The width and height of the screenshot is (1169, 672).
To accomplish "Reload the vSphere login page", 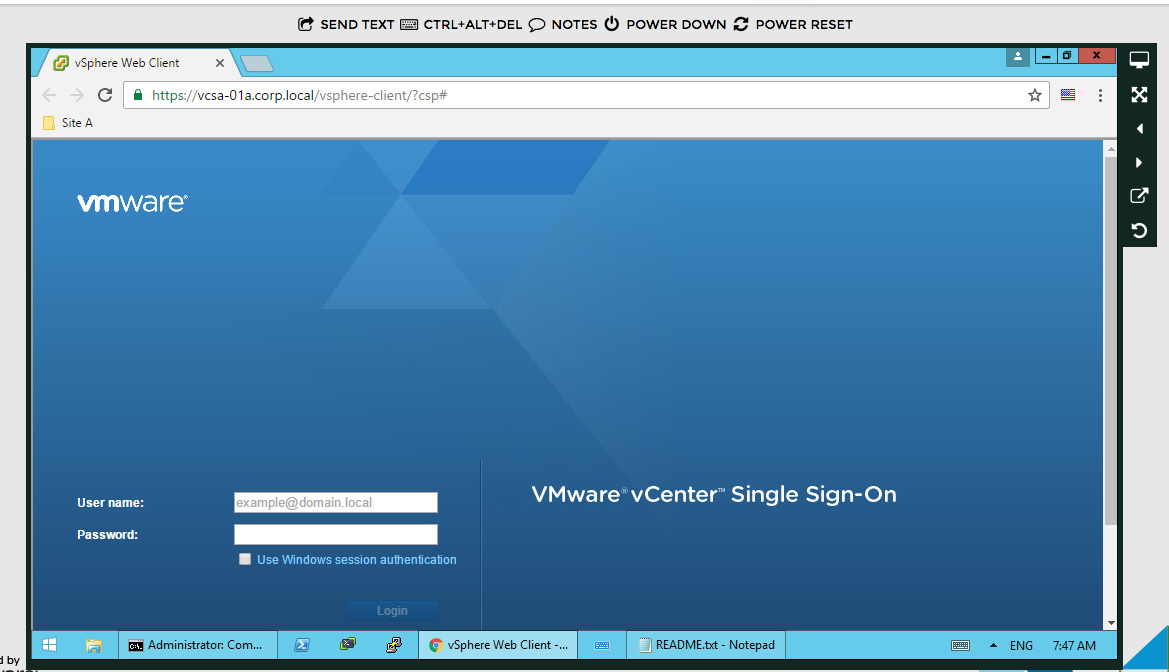I will 105,95.
